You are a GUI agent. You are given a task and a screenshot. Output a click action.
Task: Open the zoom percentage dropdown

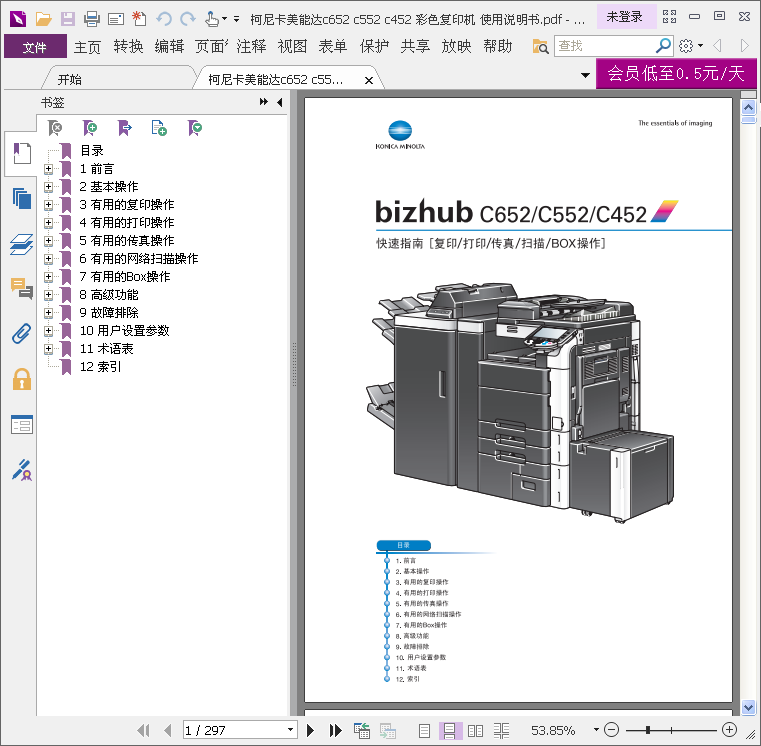tap(596, 729)
